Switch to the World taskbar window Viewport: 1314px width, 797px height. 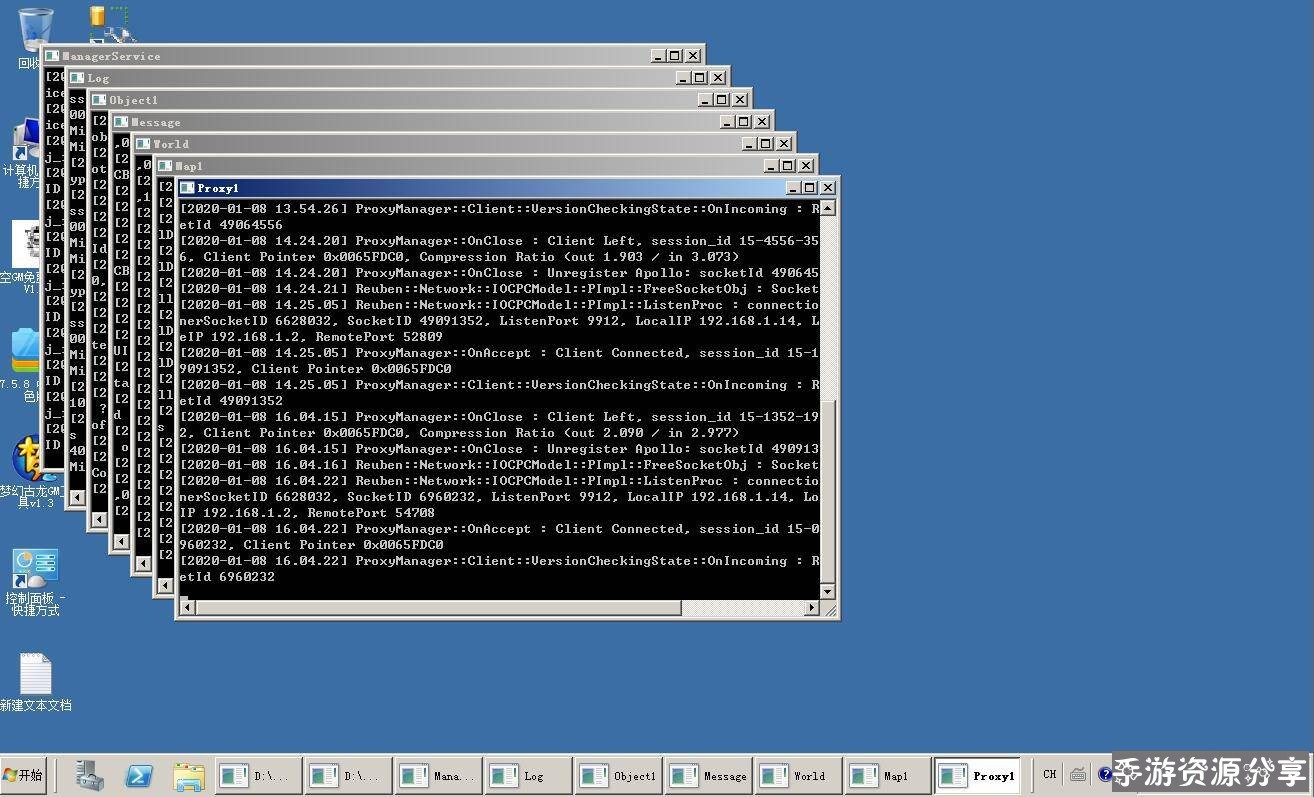pos(799,776)
